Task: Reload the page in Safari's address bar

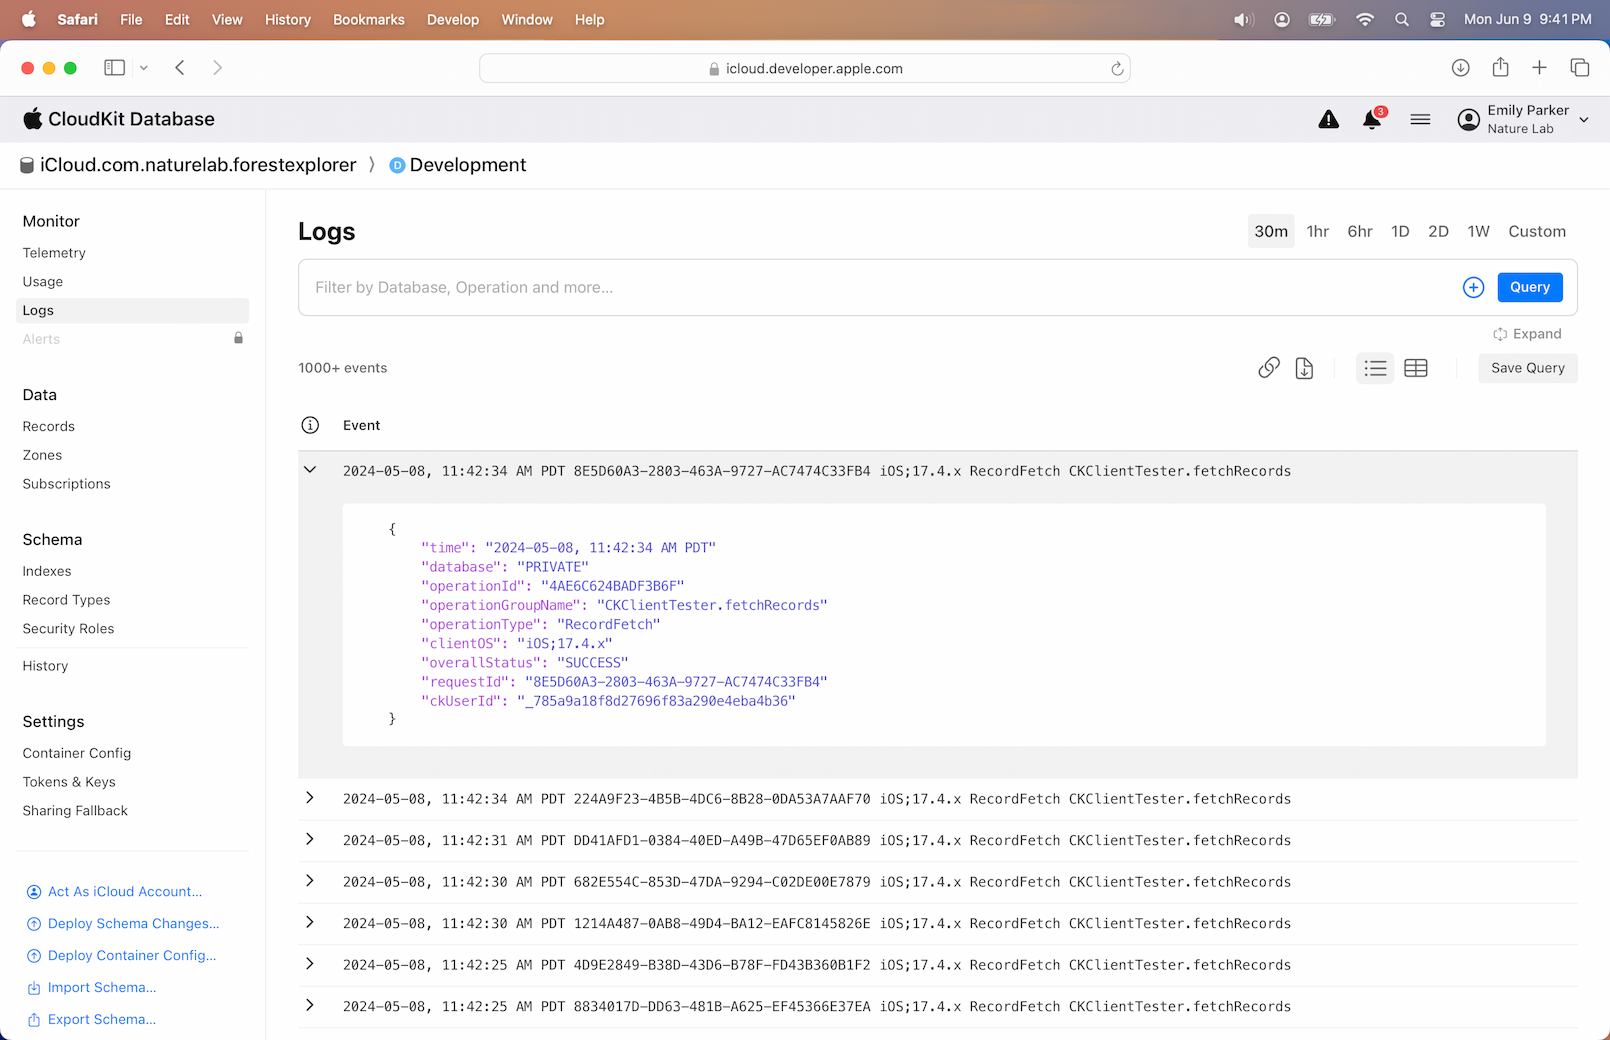Action: click(1117, 69)
